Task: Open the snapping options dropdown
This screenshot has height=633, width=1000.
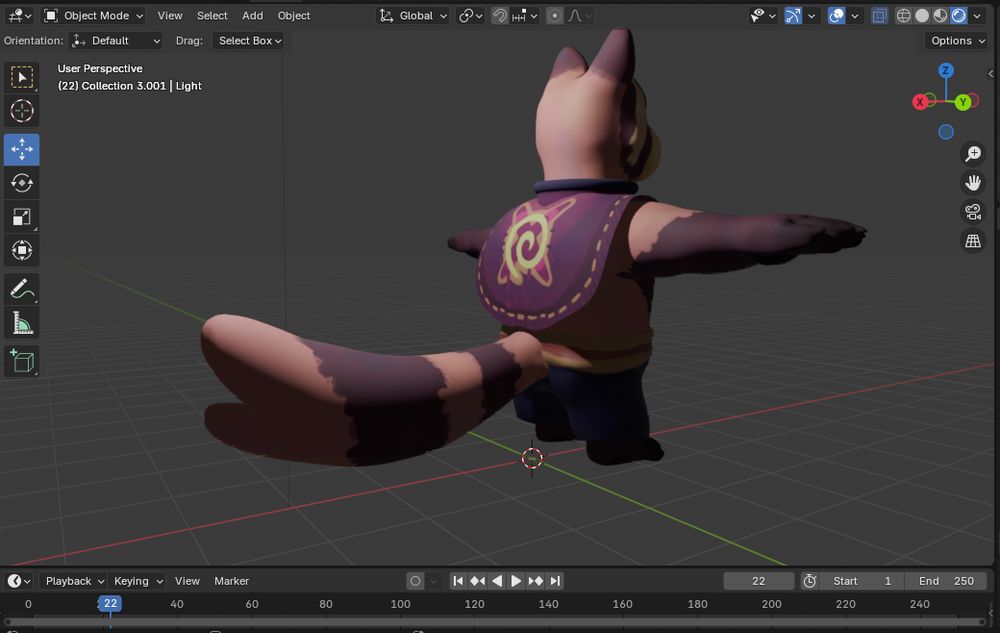Action: (526, 16)
